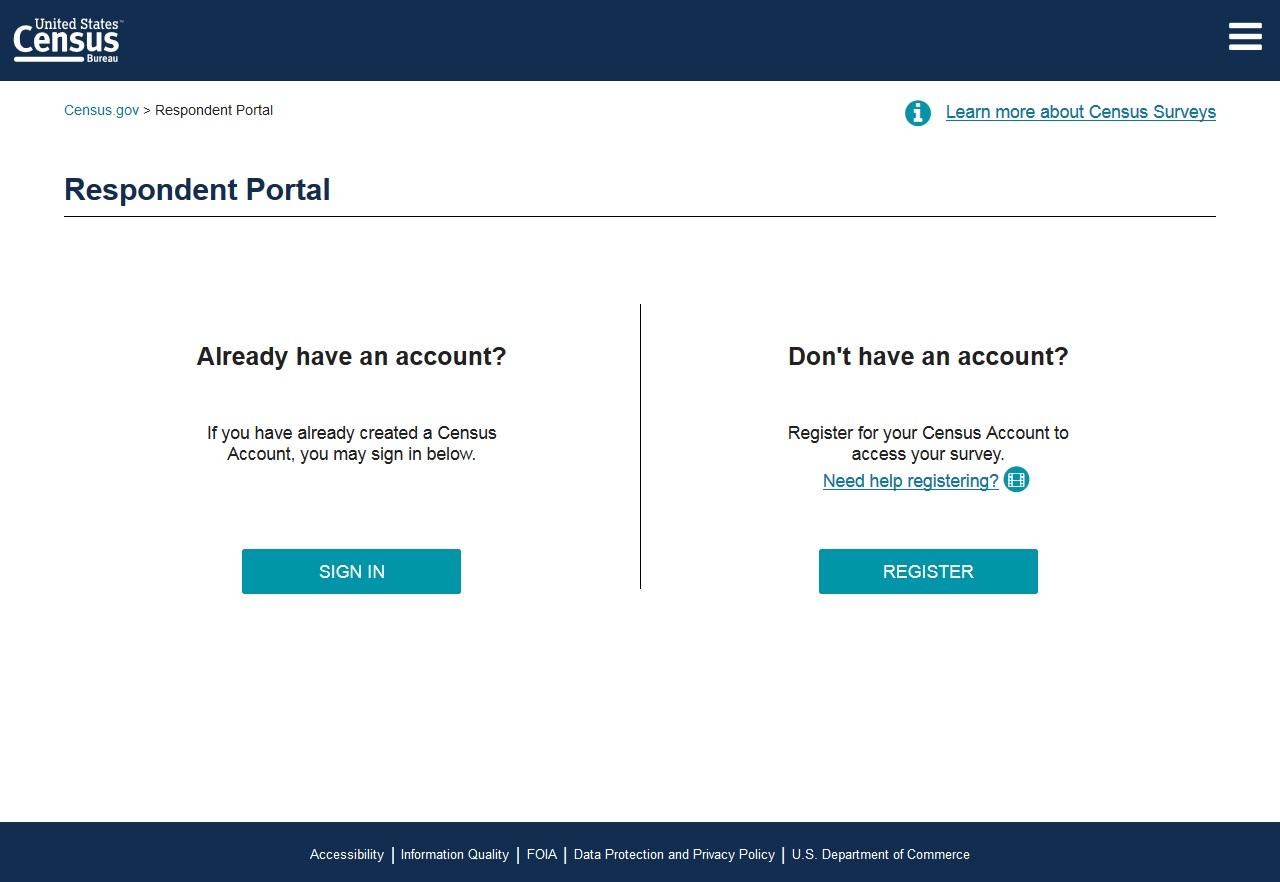The height and width of the screenshot is (882, 1280).
Task: Click the Don't have an account heading
Action: pos(928,357)
